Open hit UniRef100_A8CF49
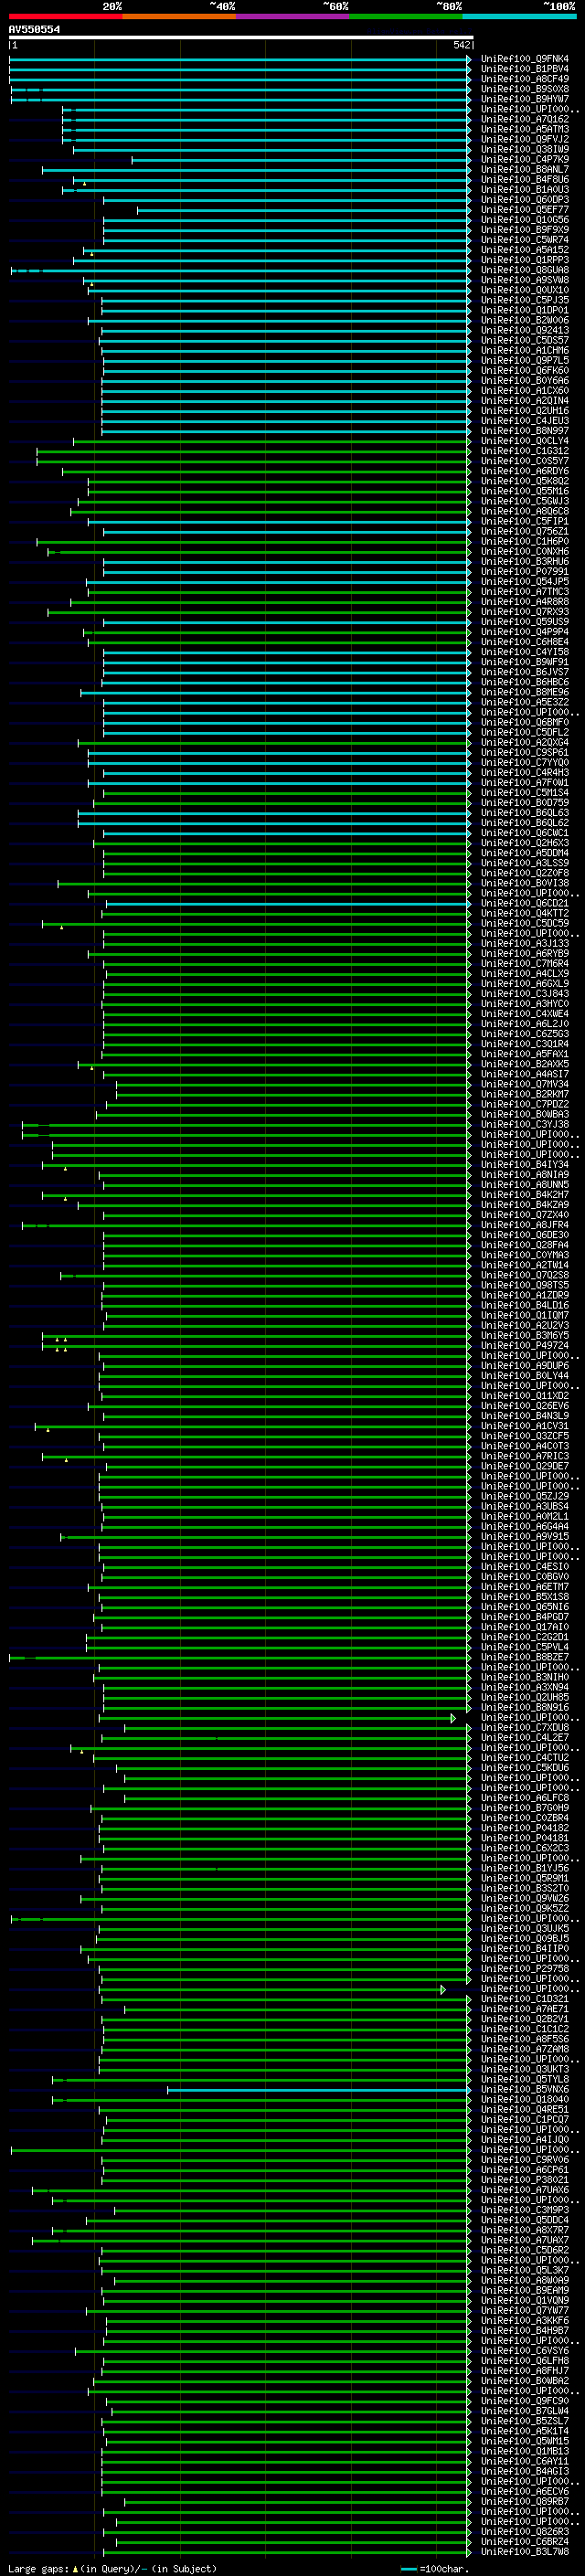 [525, 79]
